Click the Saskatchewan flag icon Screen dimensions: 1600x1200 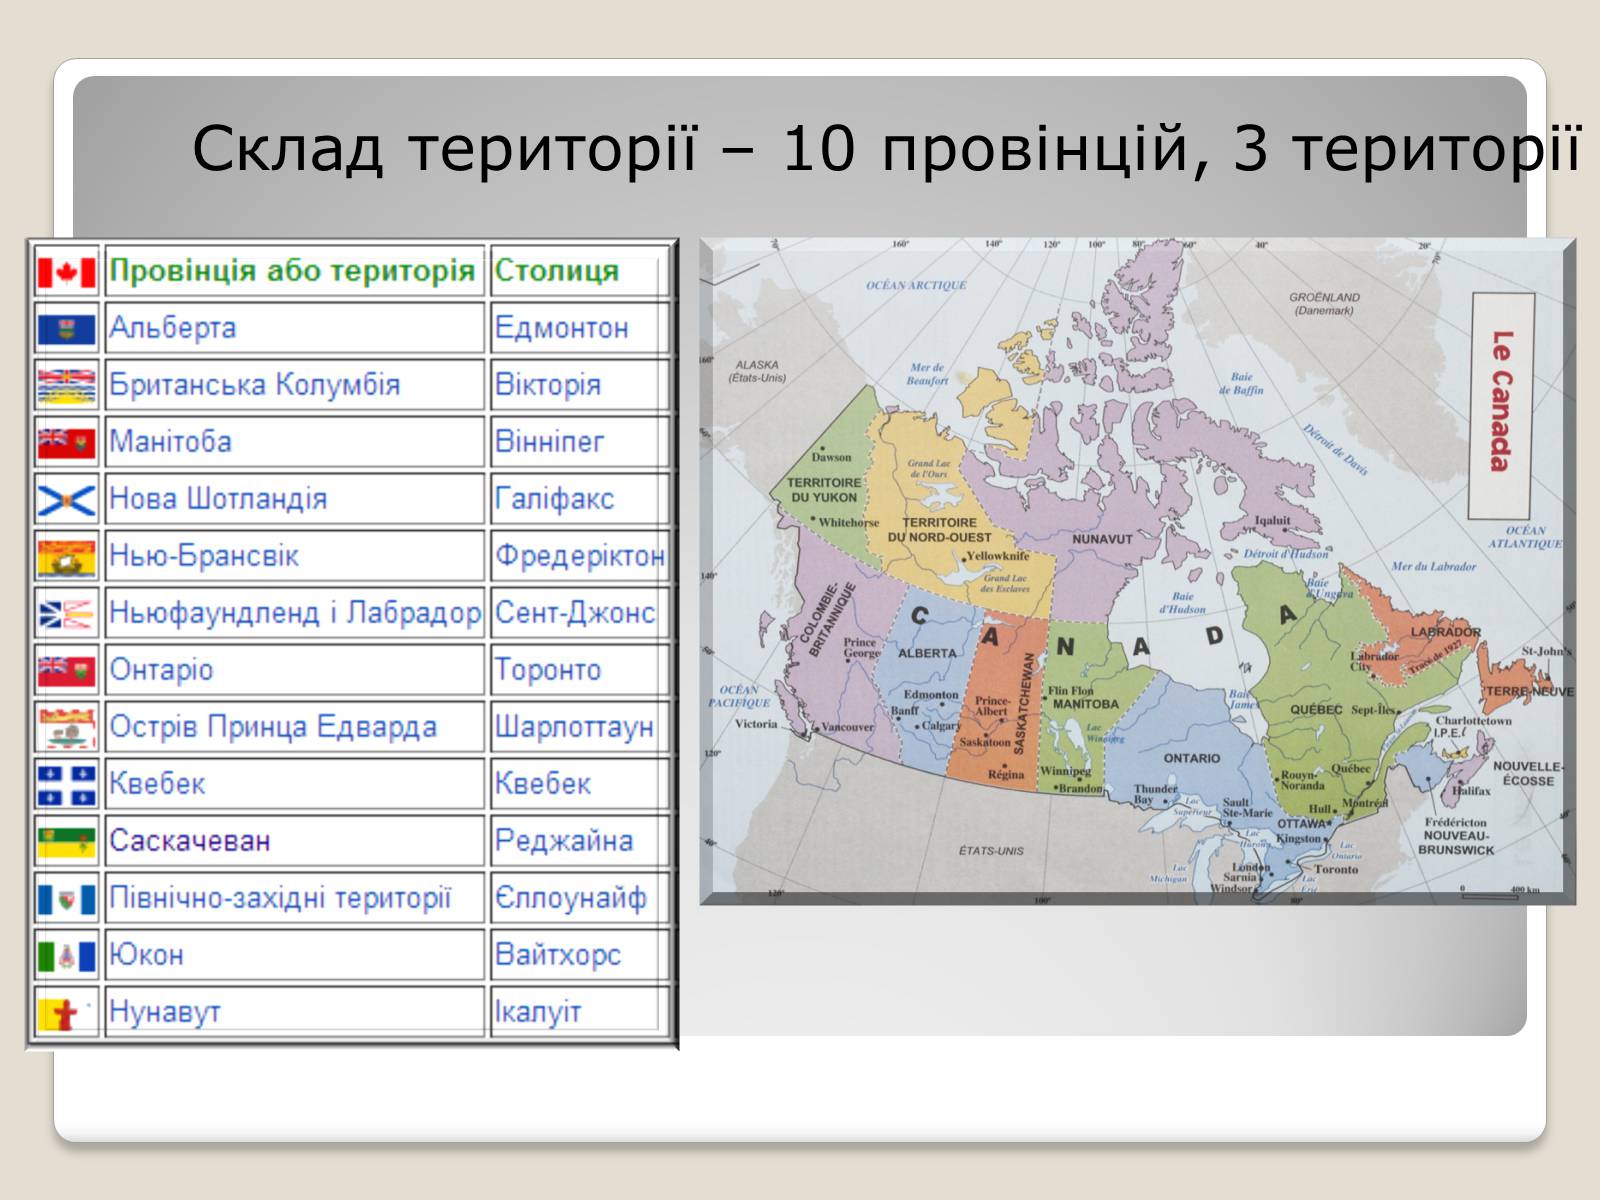pyautogui.click(x=66, y=842)
